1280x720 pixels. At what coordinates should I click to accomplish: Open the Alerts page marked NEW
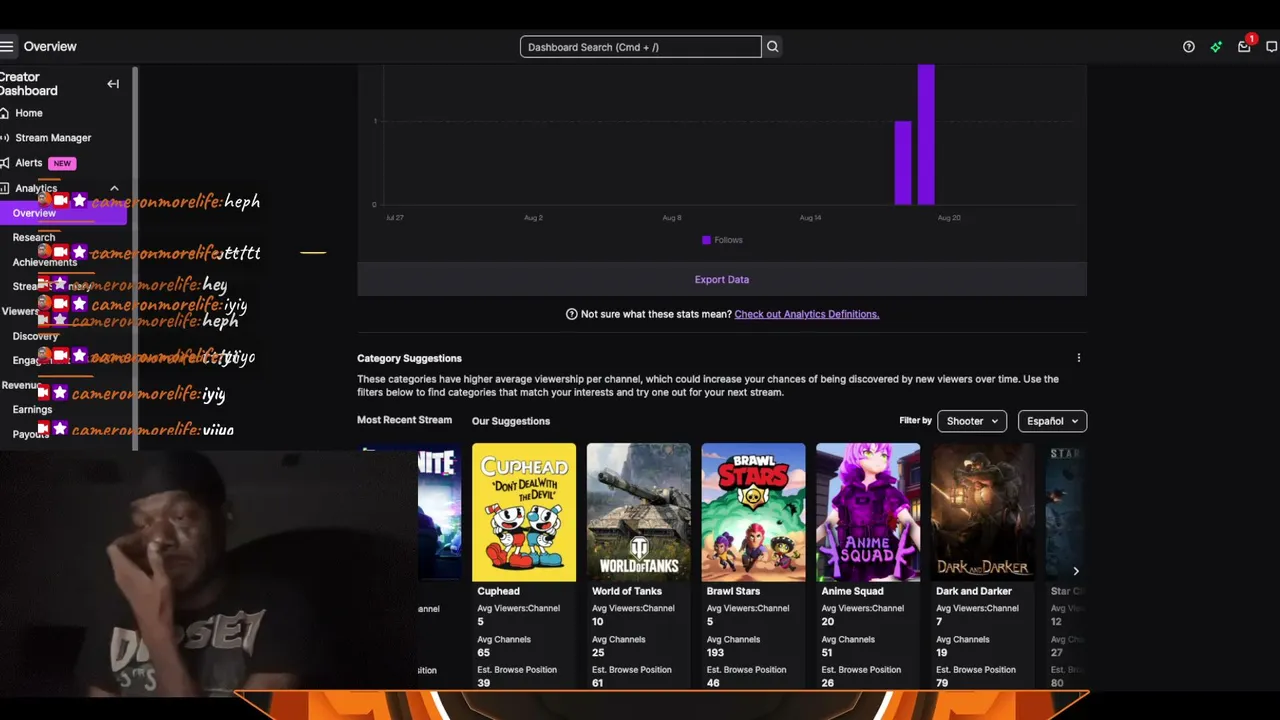[29, 163]
